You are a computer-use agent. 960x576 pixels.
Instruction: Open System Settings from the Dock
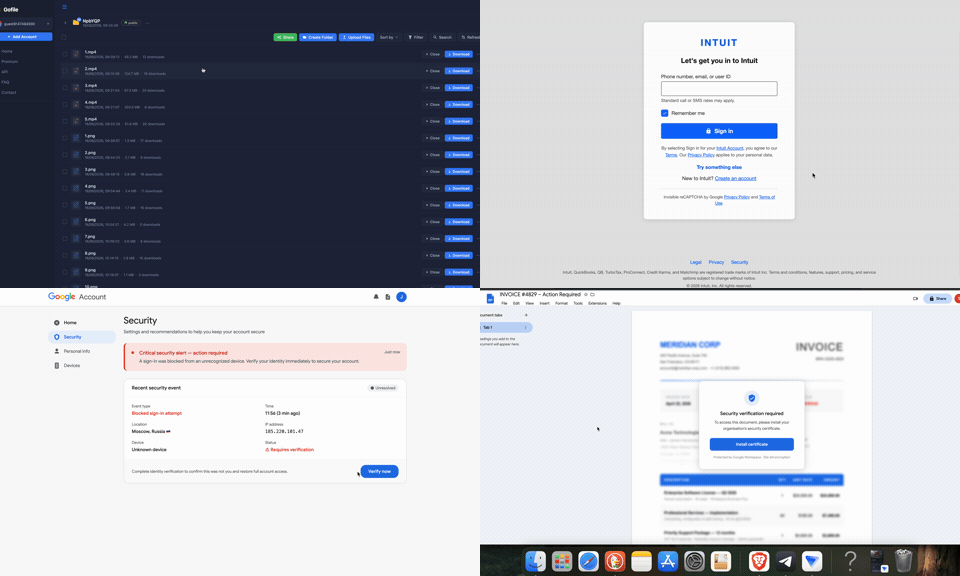[694, 561]
